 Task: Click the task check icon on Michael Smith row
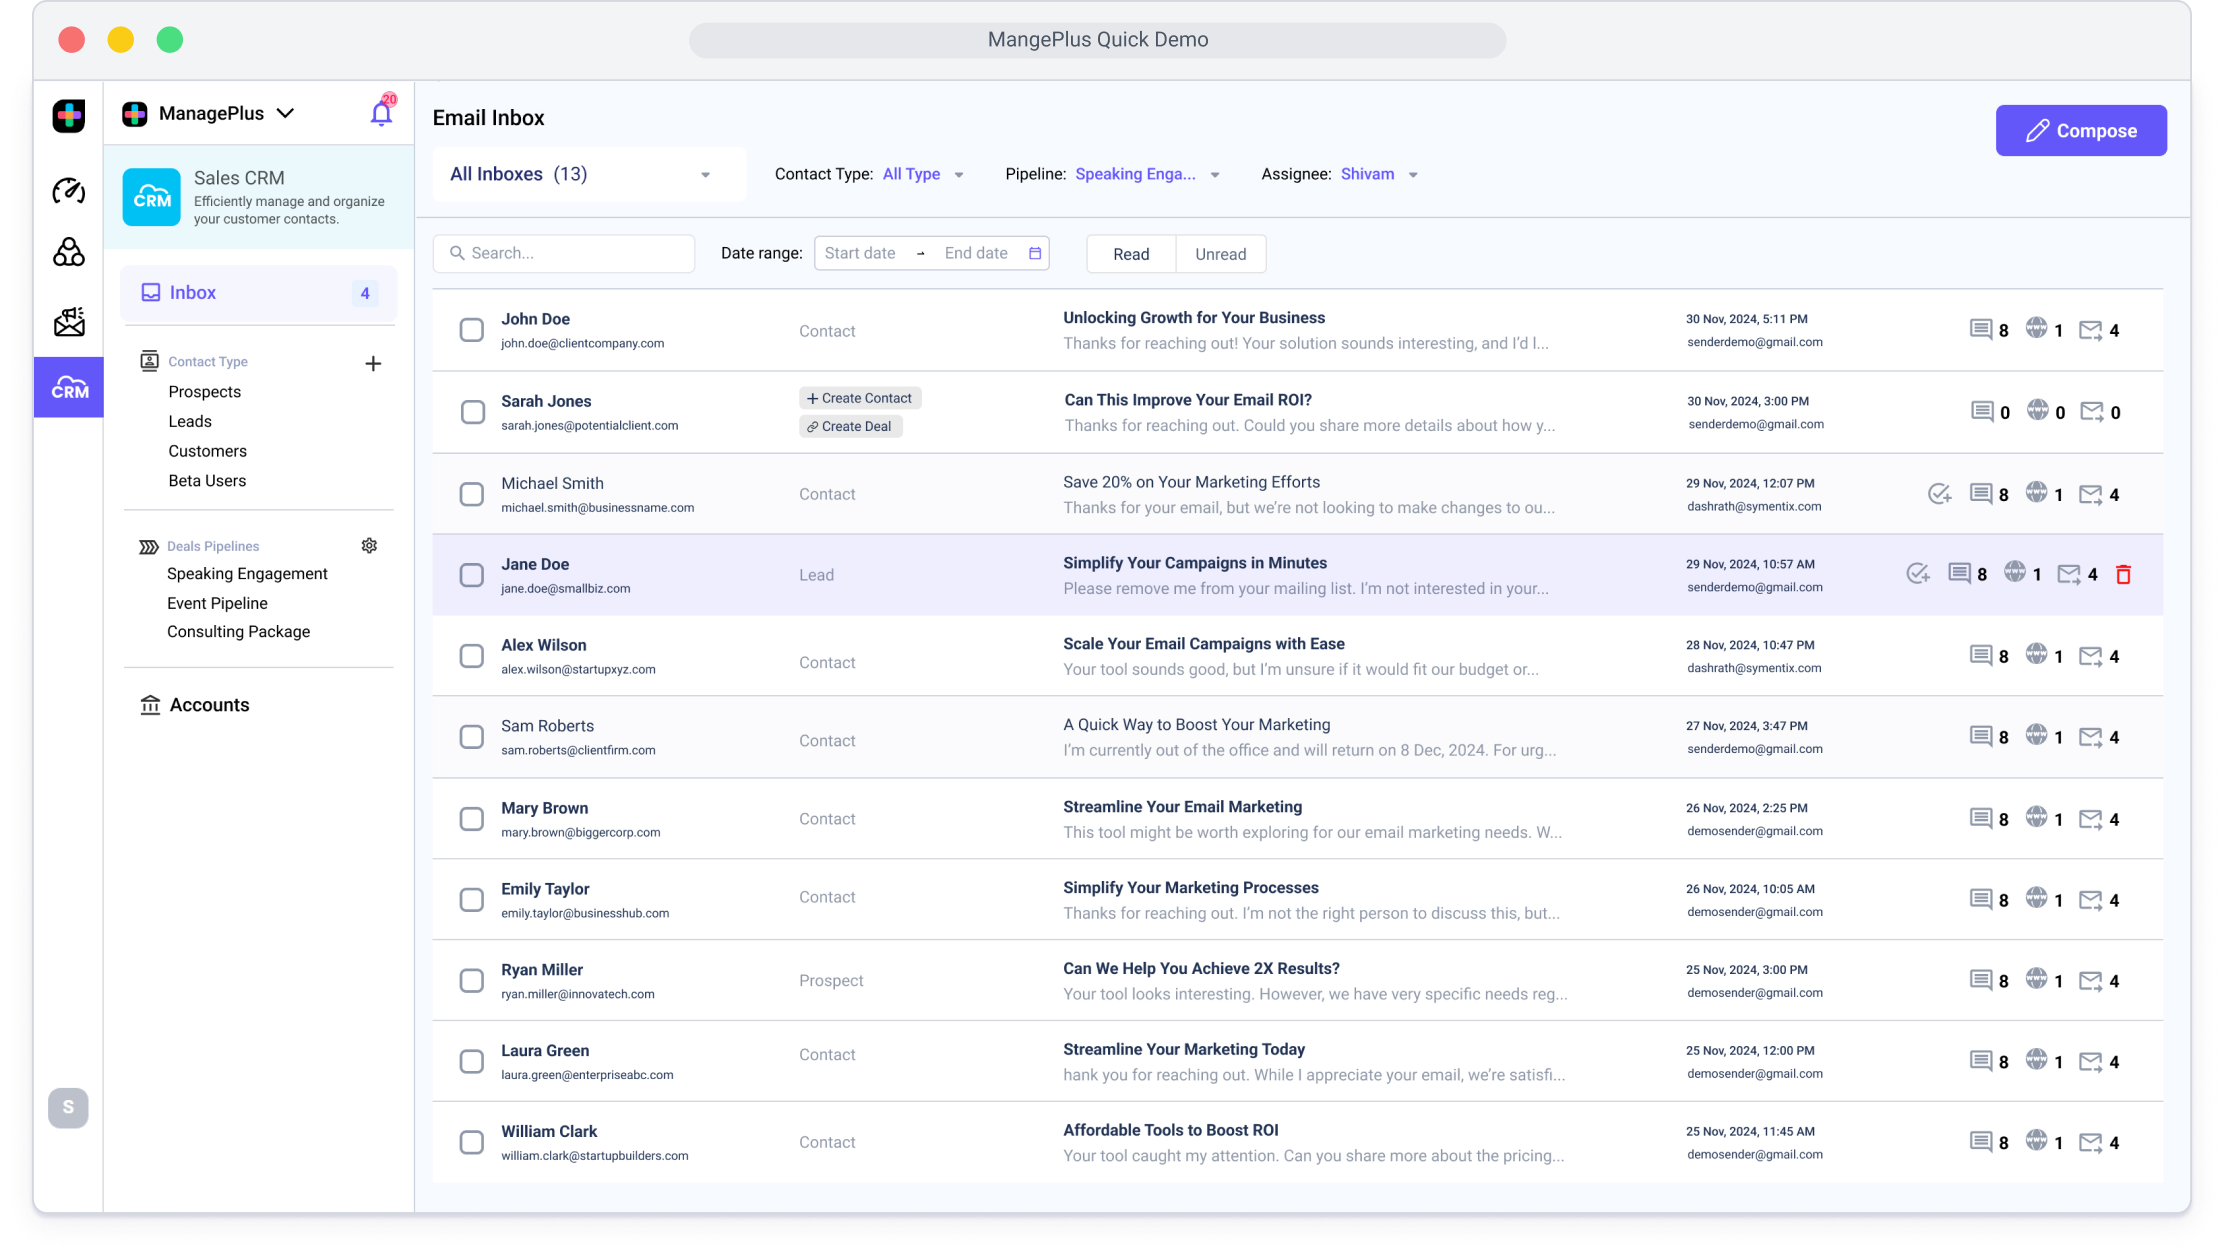point(1939,494)
